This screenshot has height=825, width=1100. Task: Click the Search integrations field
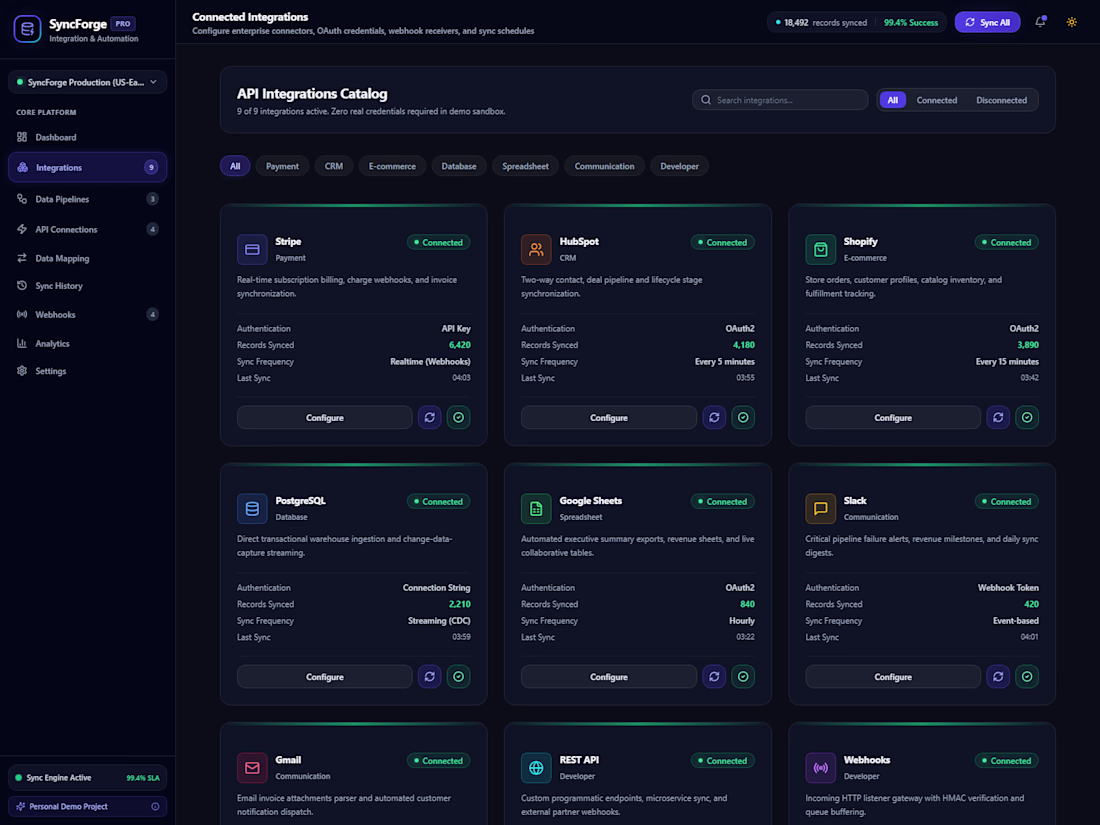[x=780, y=100]
